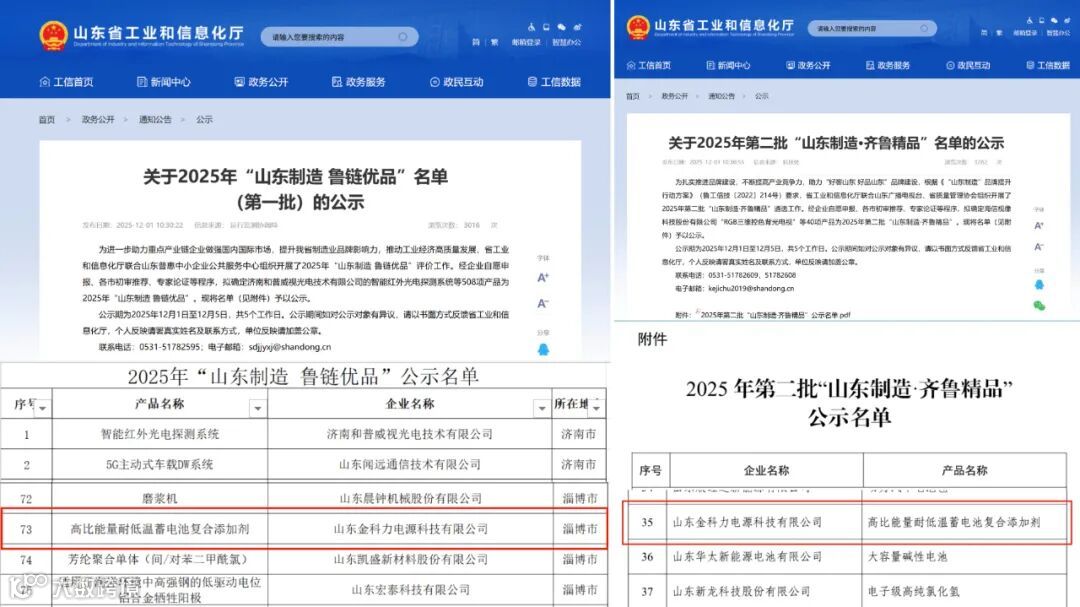Click 智慧办公 link on left page

click(x=567, y=43)
